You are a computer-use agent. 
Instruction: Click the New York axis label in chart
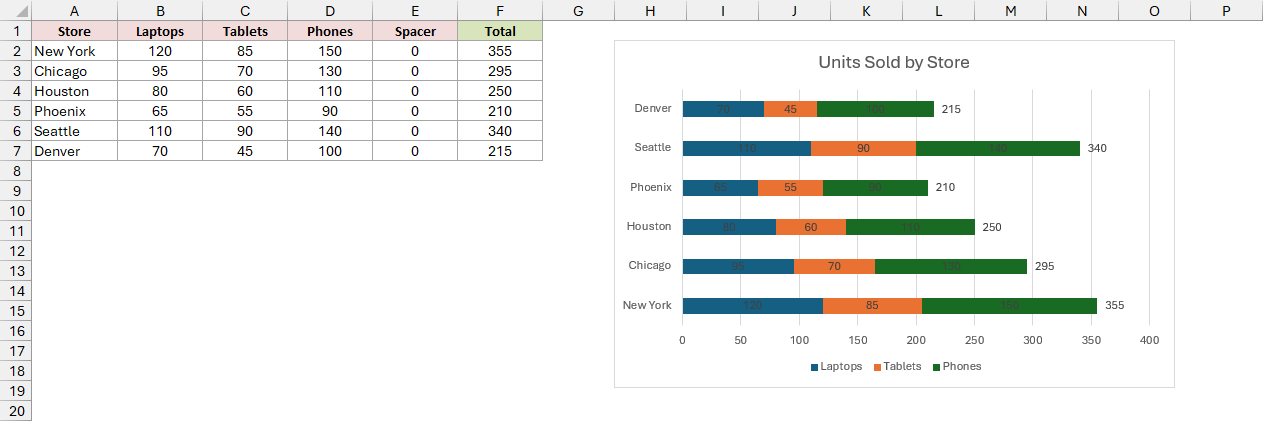[647, 305]
